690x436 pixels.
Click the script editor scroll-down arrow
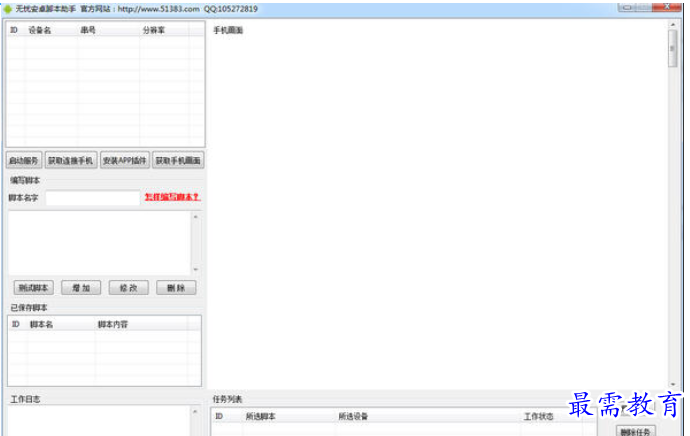pos(196,269)
